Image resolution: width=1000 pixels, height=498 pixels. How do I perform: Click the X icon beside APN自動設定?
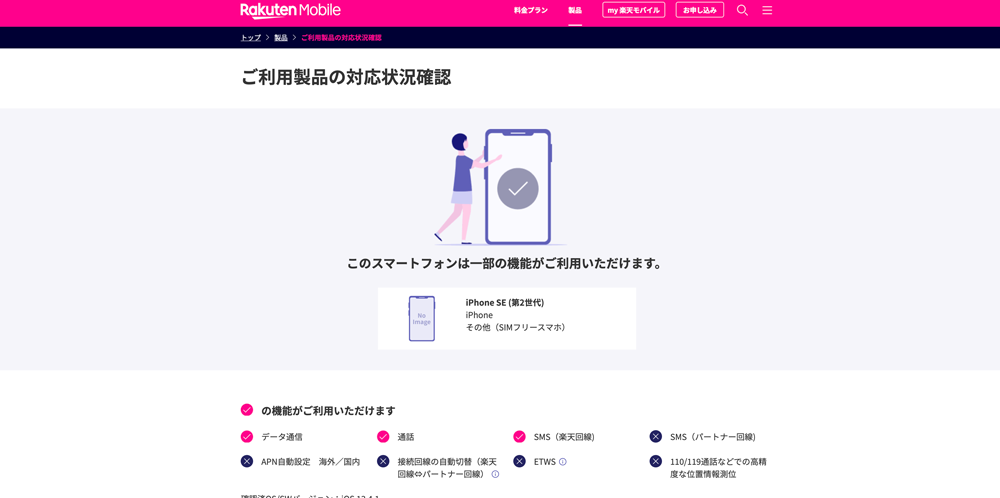point(247,461)
